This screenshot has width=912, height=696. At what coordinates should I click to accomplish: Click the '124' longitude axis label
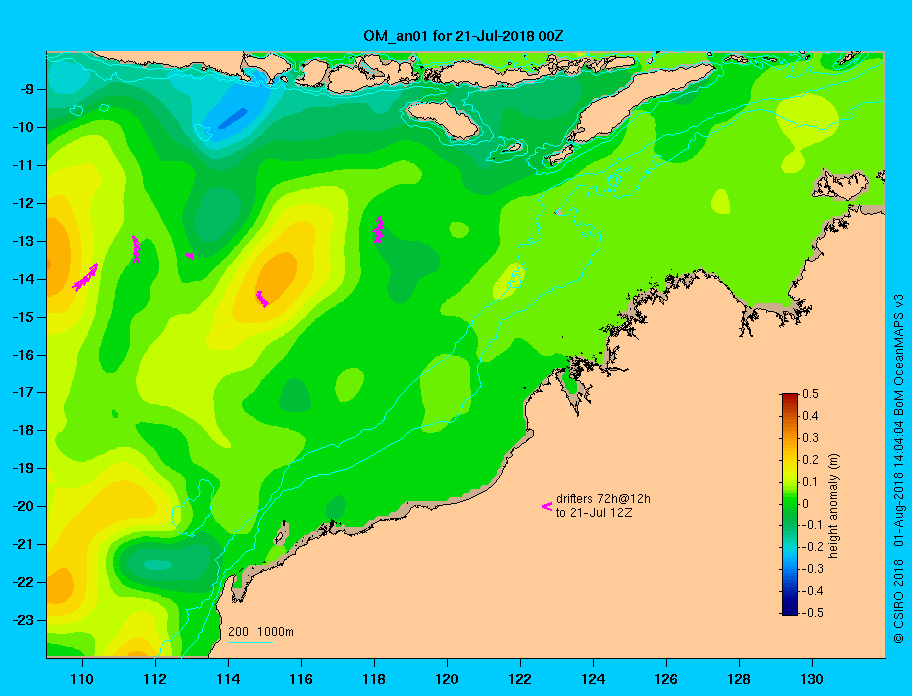[593, 679]
